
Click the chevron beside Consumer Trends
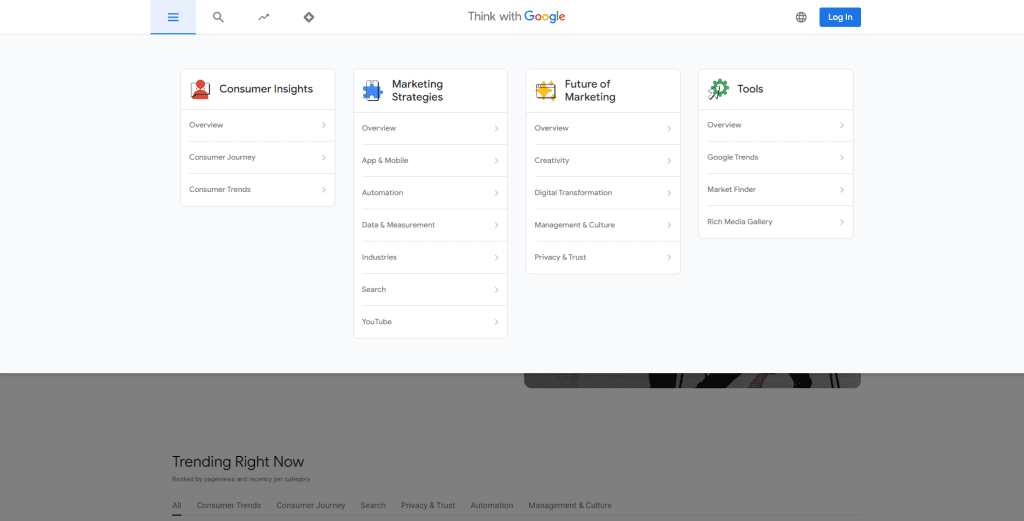[323, 190]
